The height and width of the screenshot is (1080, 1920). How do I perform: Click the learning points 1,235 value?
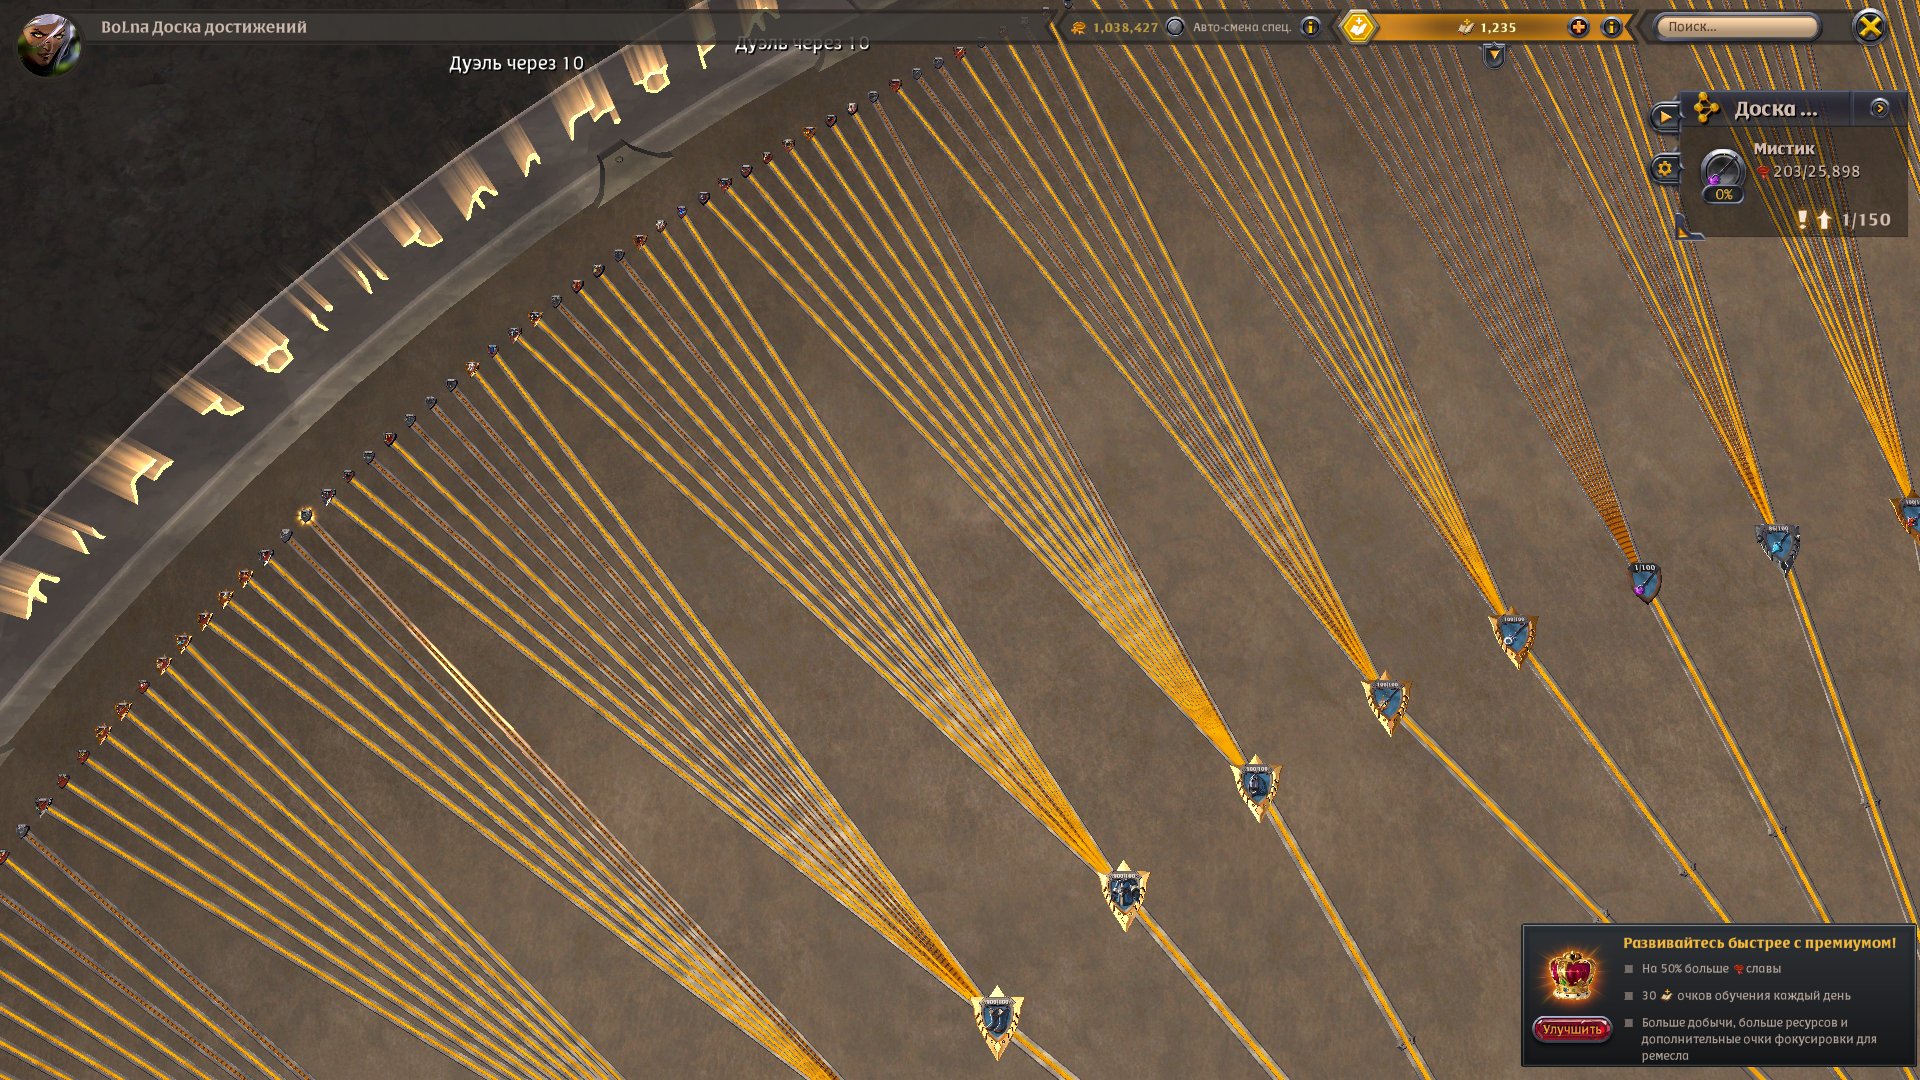(1497, 27)
